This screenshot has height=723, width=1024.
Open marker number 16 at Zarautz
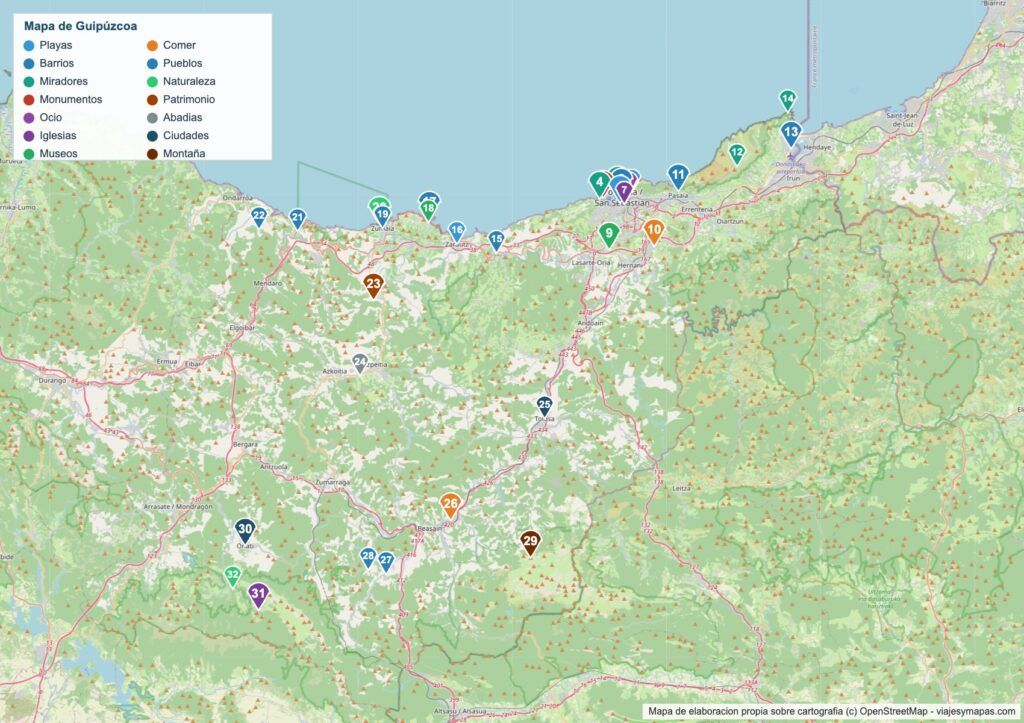[456, 231]
